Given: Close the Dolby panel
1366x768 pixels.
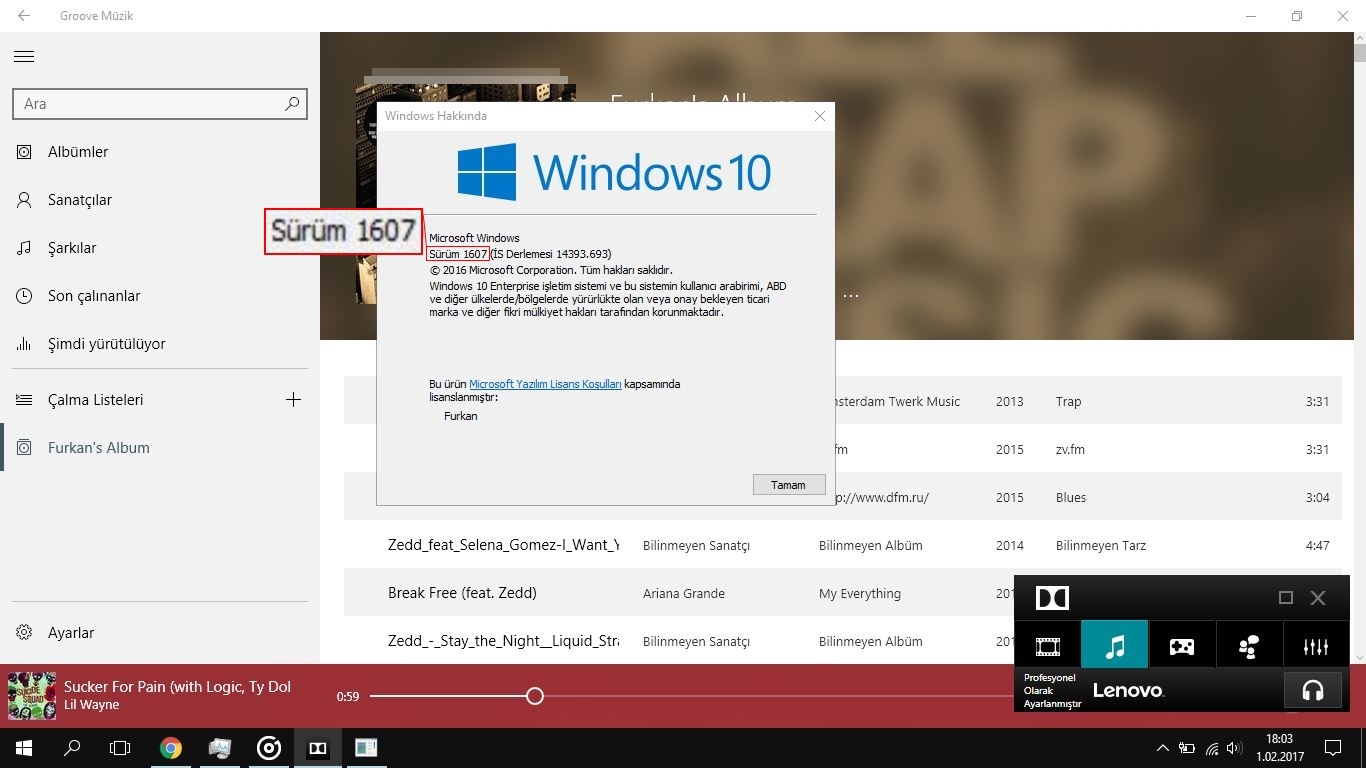Looking at the screenshot, I should point(1318,598).
